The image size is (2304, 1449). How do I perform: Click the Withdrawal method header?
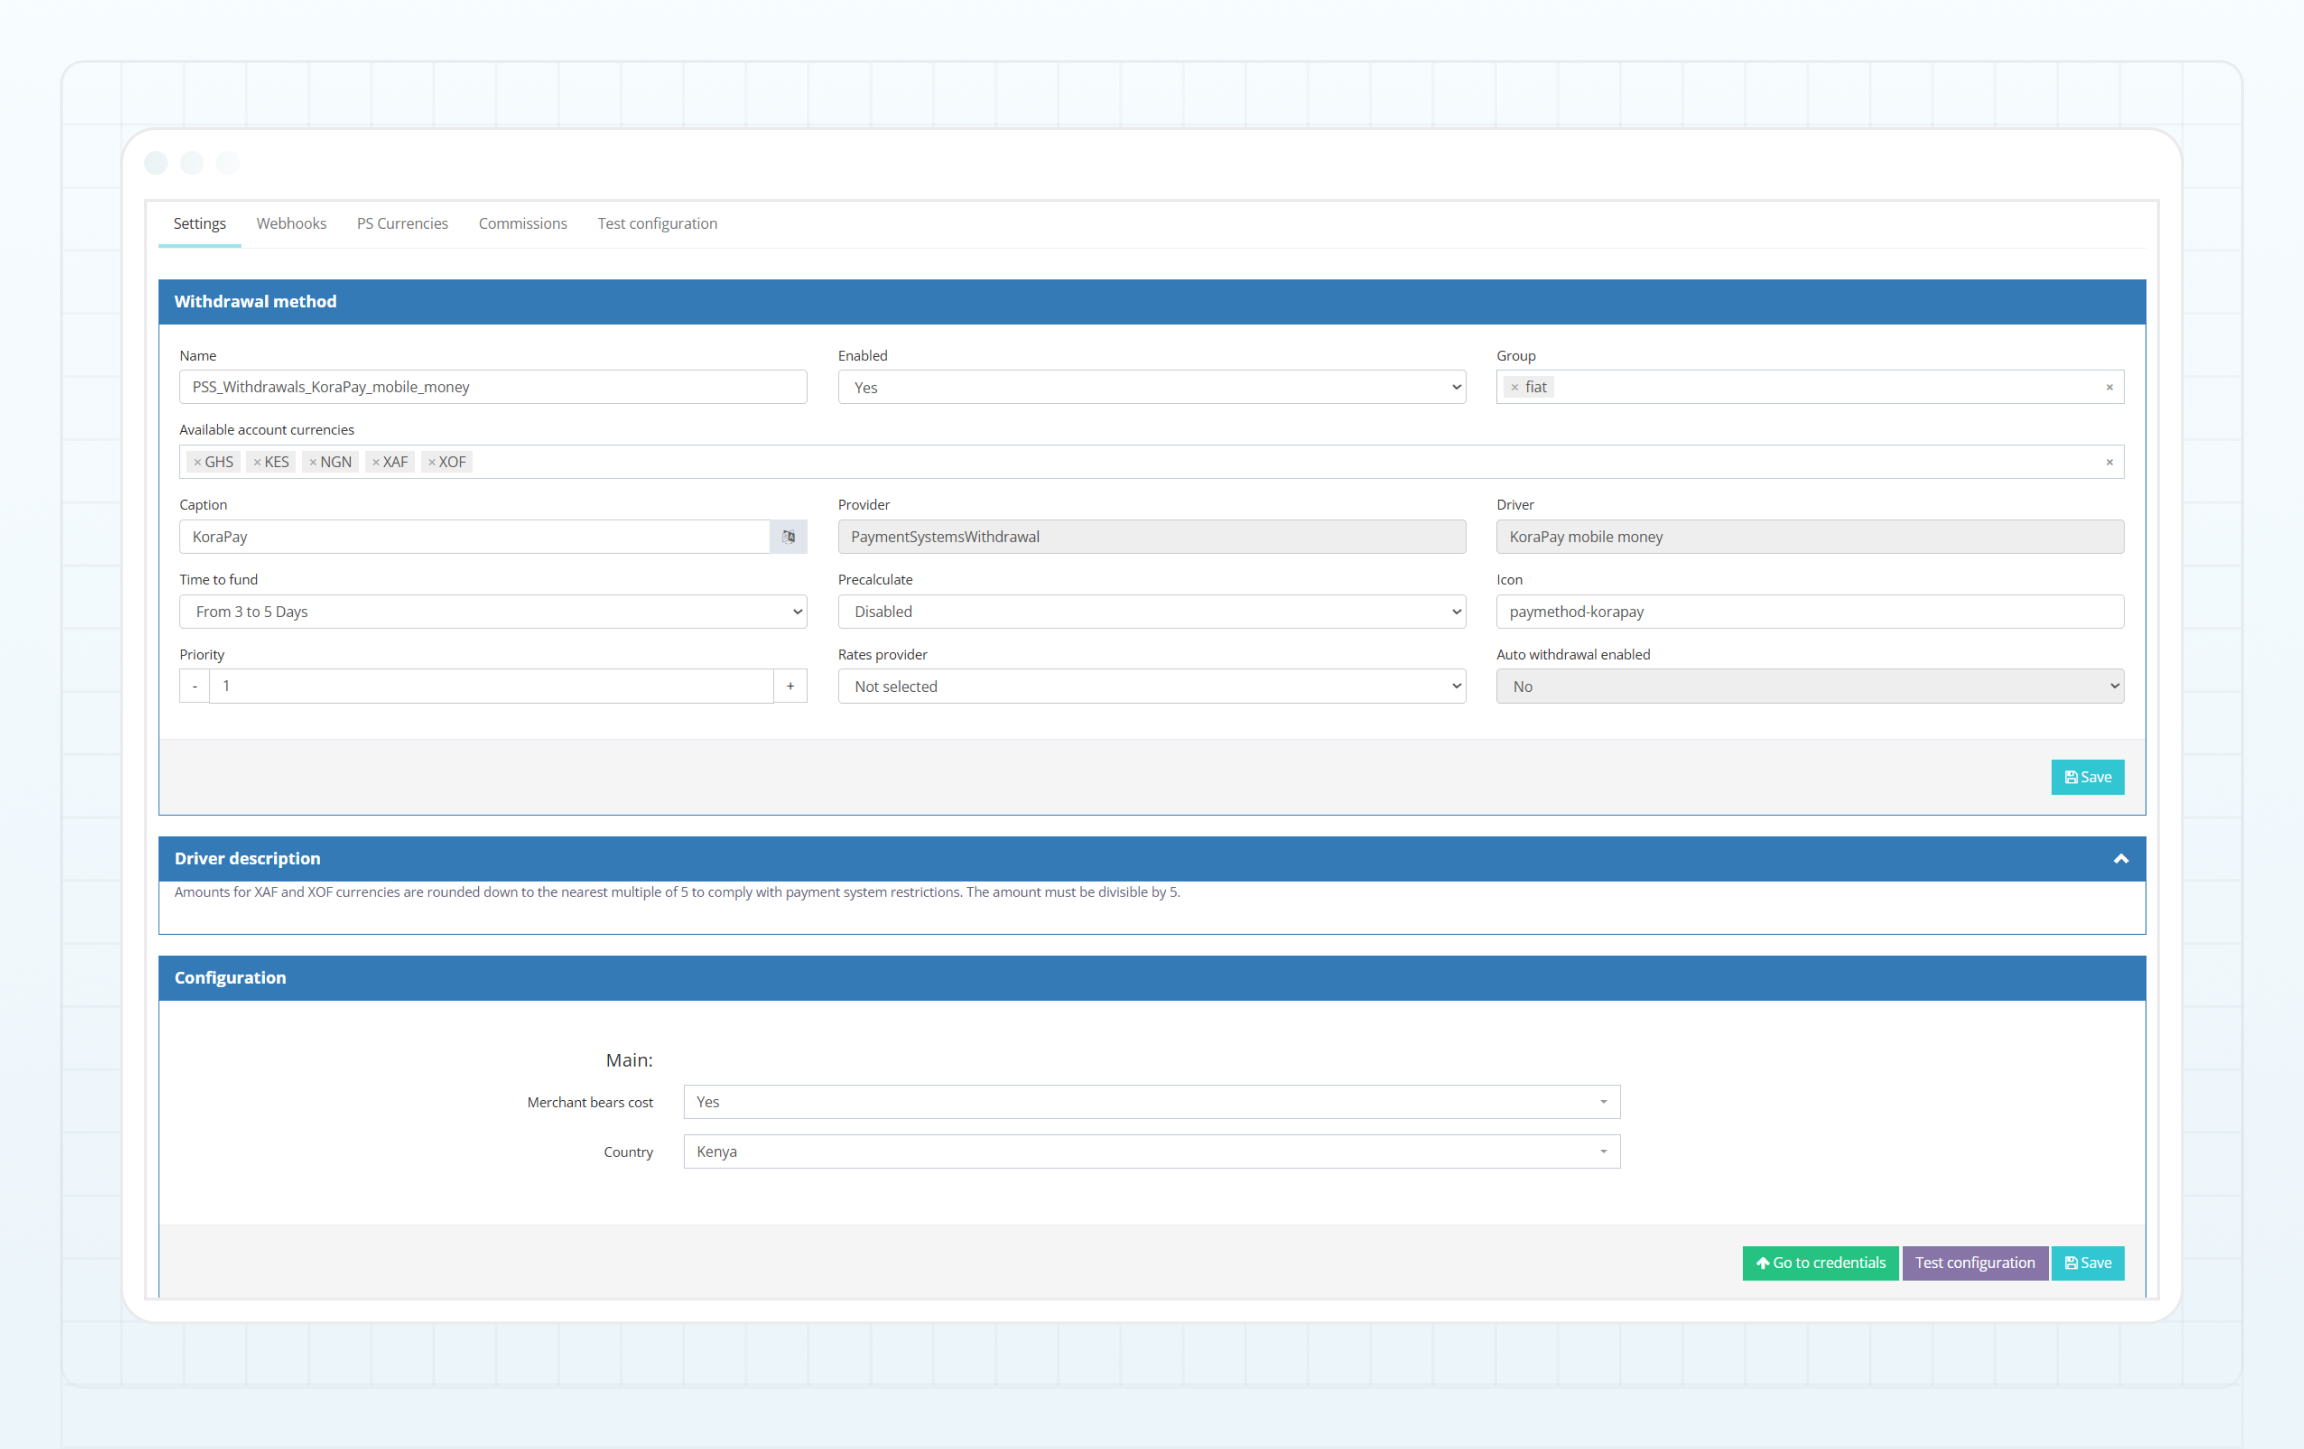pos(1151,302)
